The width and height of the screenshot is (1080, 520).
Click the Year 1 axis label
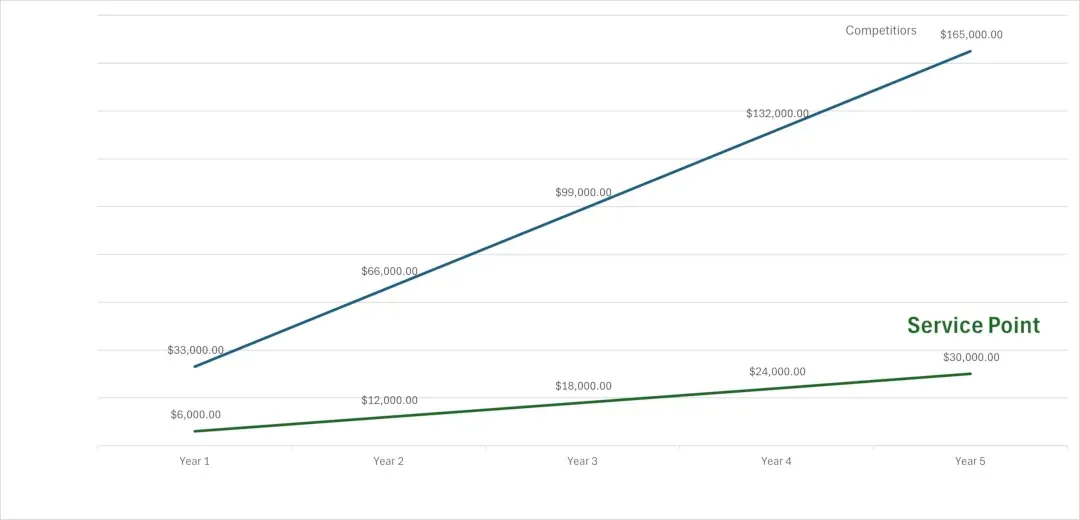[x=194, y=461]
